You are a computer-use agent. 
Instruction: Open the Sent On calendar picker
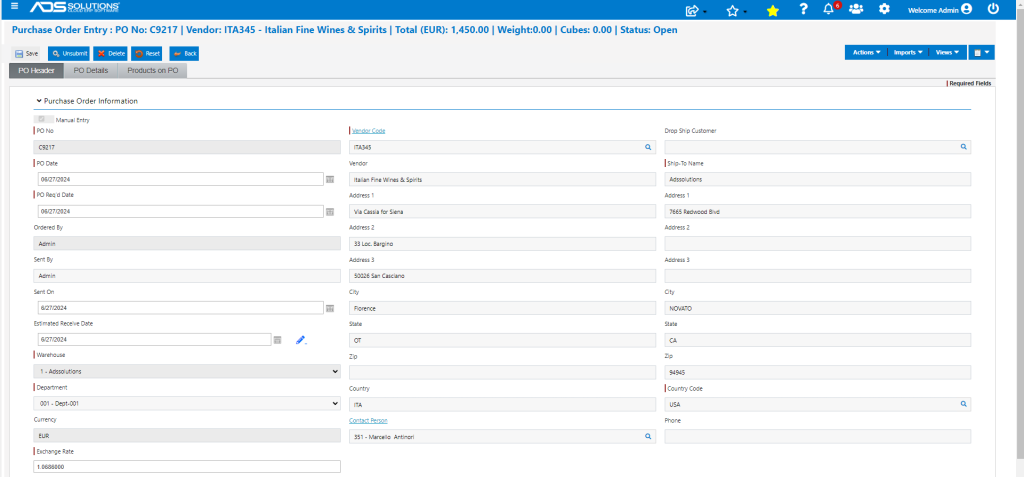click(x=330, y=308)
